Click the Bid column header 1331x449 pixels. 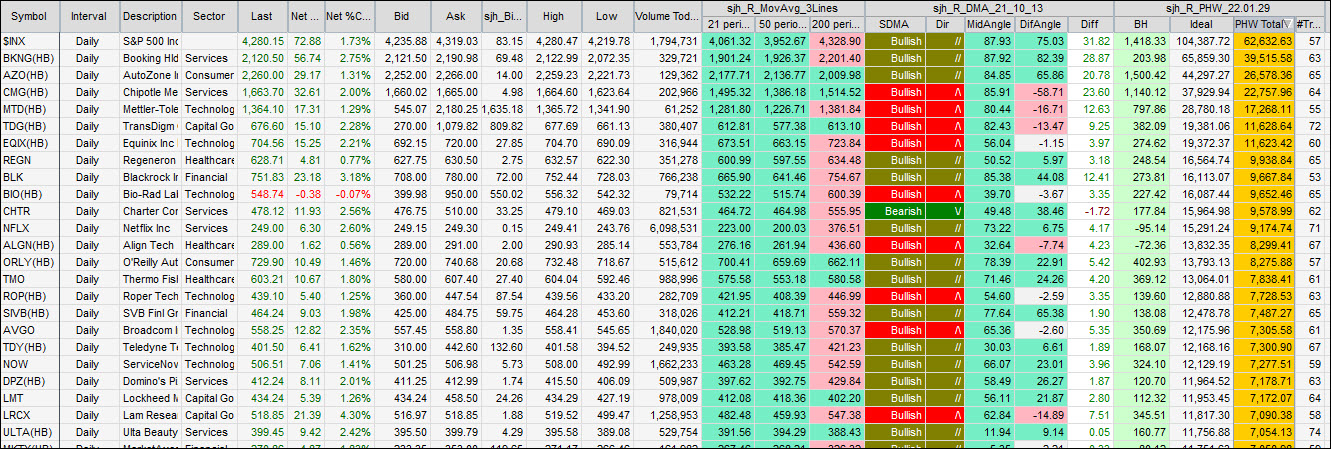402,16
